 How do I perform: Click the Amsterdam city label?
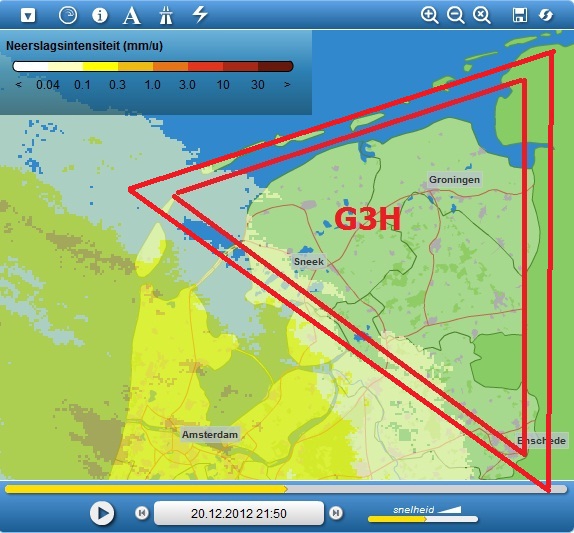tap(210, 435)
